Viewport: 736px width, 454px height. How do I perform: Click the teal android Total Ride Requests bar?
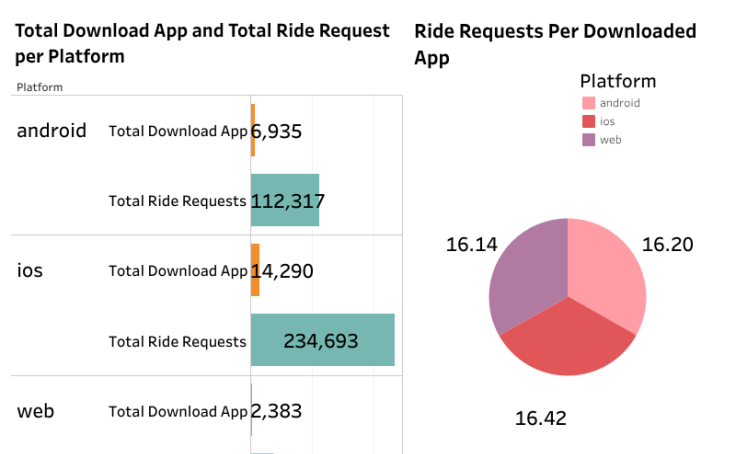[x=285, y=200]
